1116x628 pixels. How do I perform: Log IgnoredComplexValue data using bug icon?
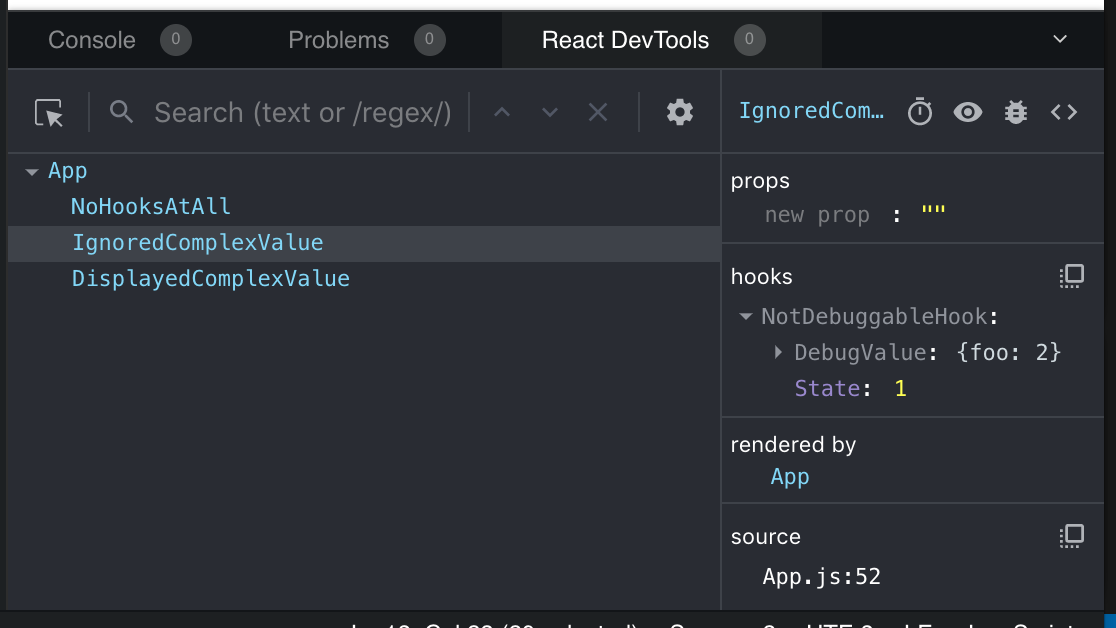point(1015,111)
